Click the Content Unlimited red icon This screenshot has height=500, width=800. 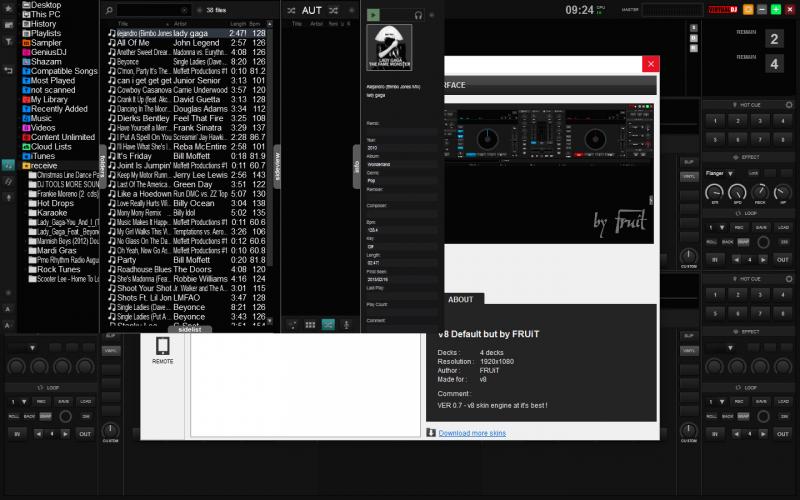coord(26,137)
